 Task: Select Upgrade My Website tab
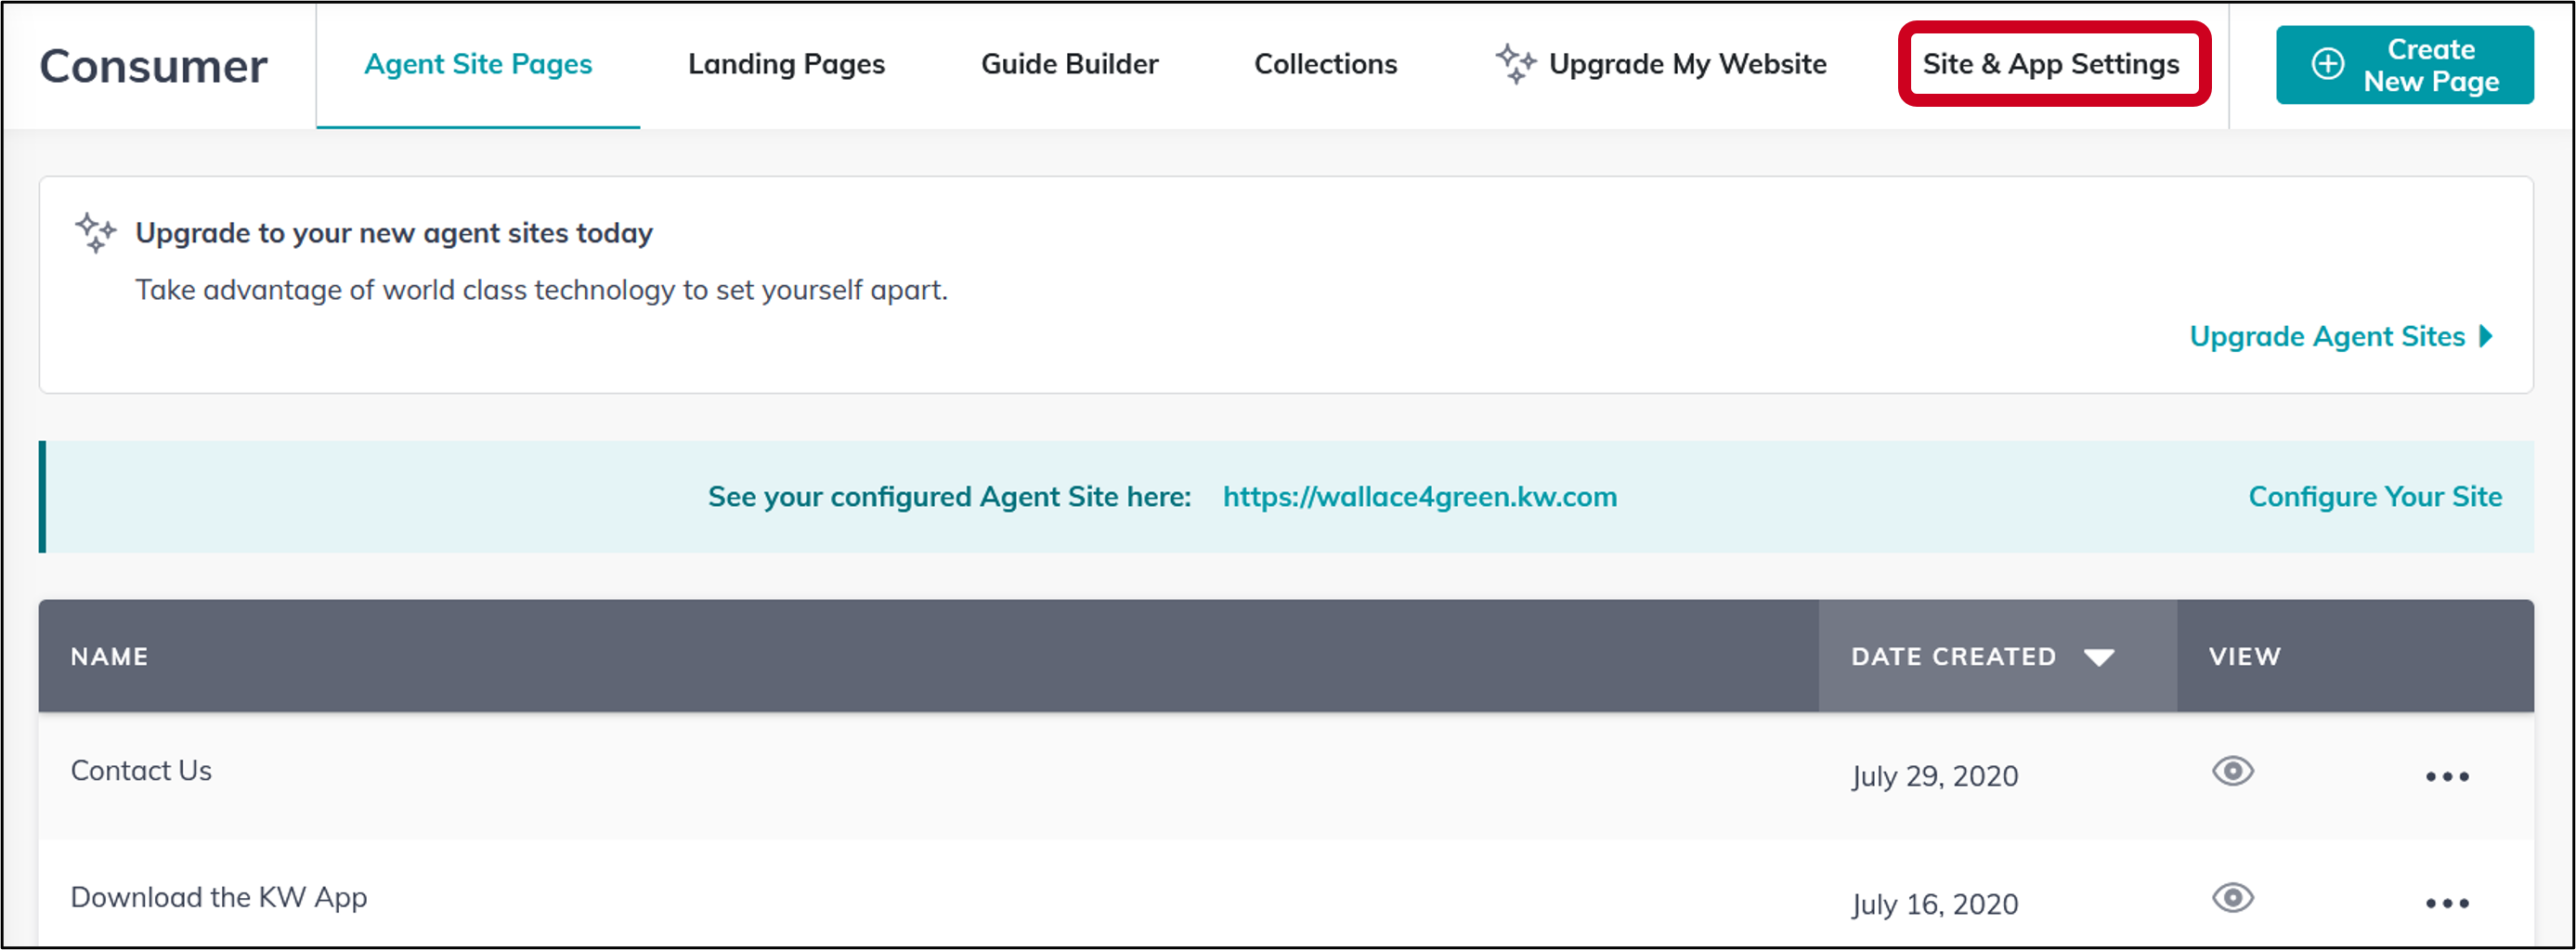tap(1687, 64)
